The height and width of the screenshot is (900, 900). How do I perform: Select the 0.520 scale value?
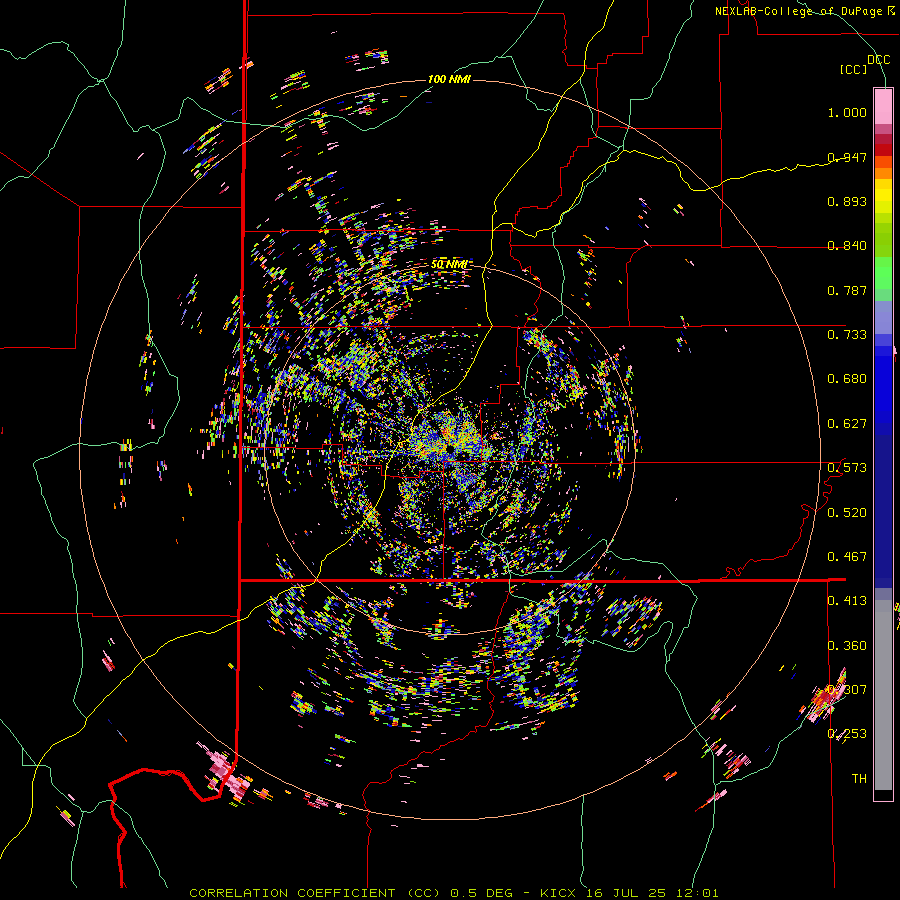(847, 512)
